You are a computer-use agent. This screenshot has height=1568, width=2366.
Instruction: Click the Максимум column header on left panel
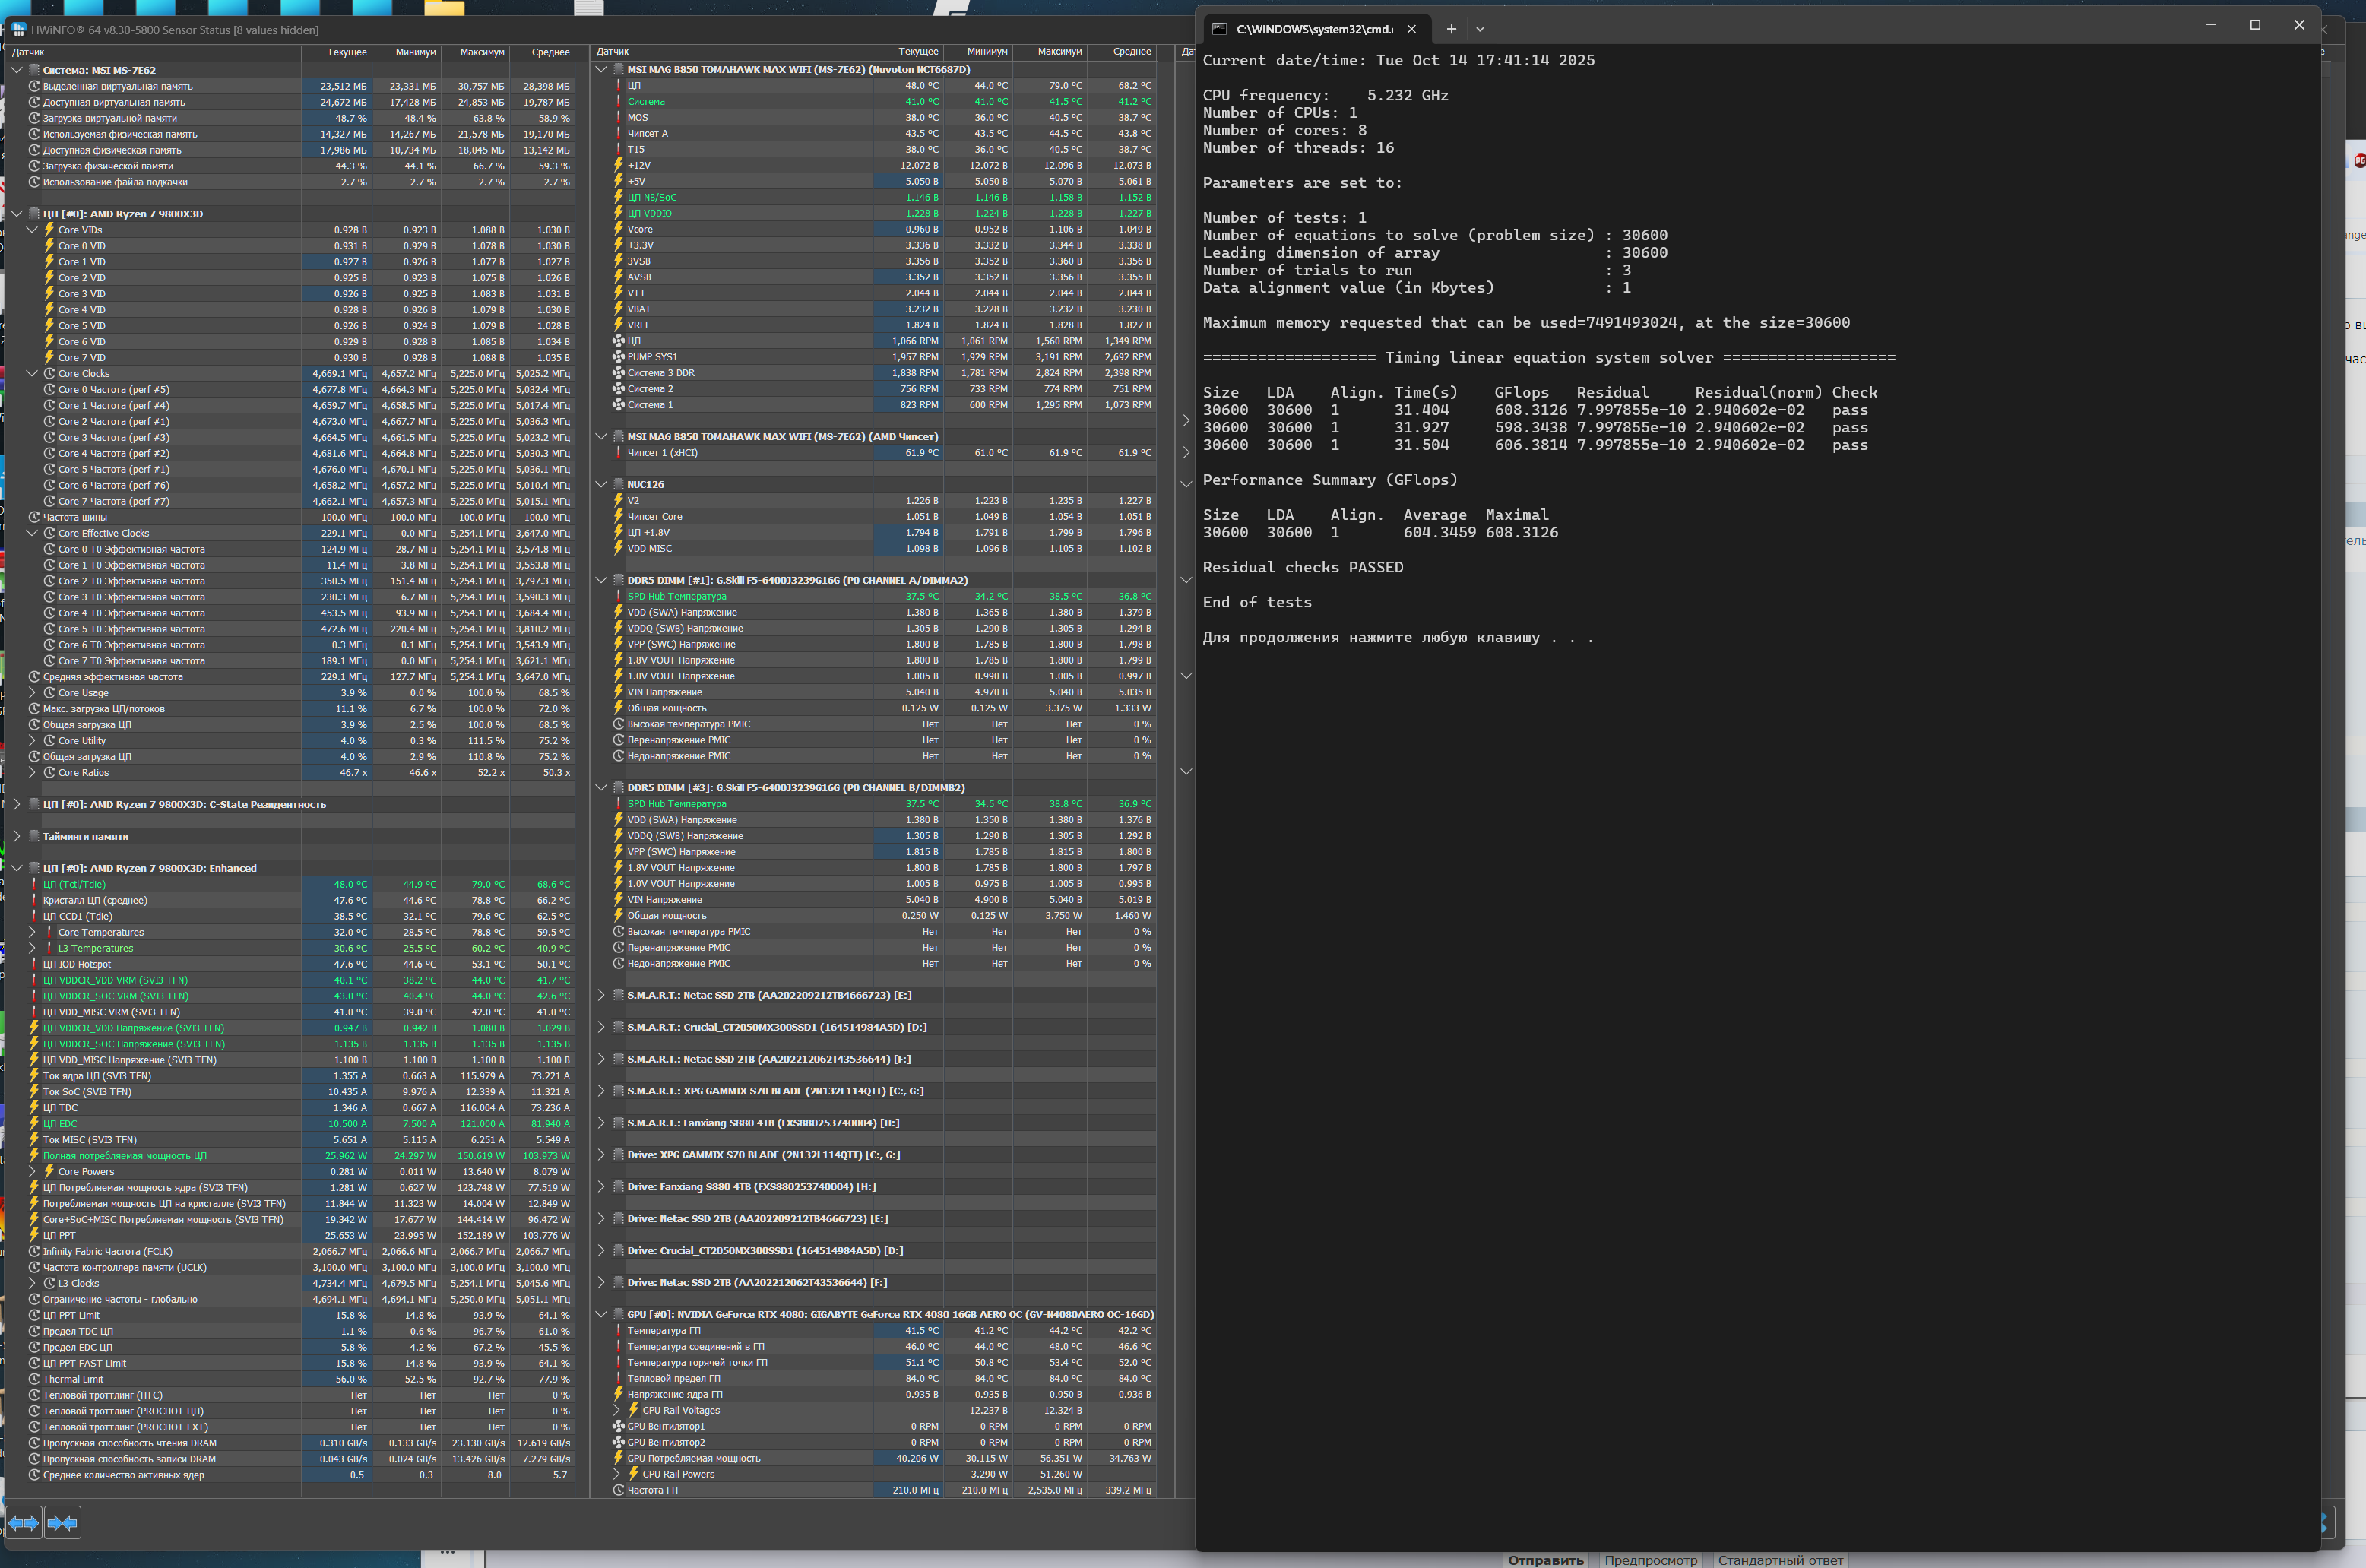481,52
